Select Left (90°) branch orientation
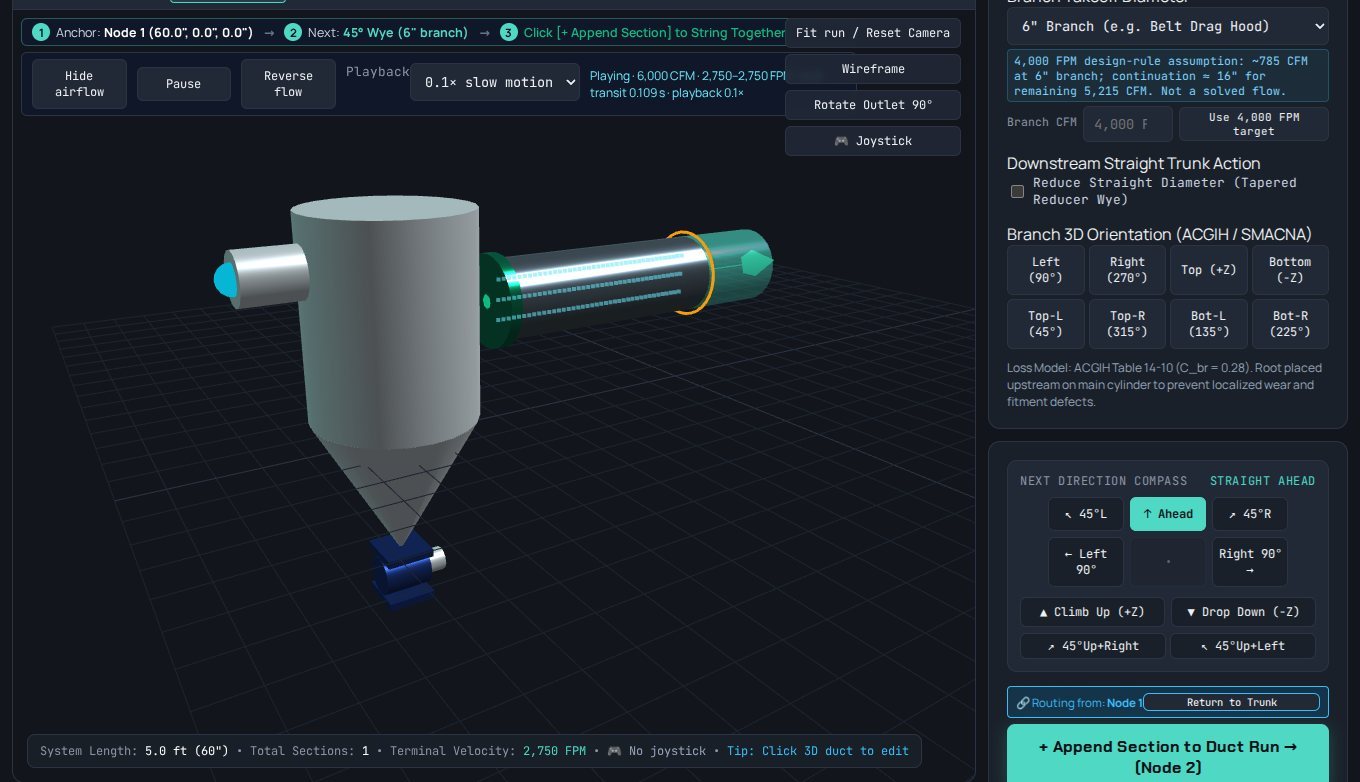The image size is (1360, 782). coord(1046,270)
